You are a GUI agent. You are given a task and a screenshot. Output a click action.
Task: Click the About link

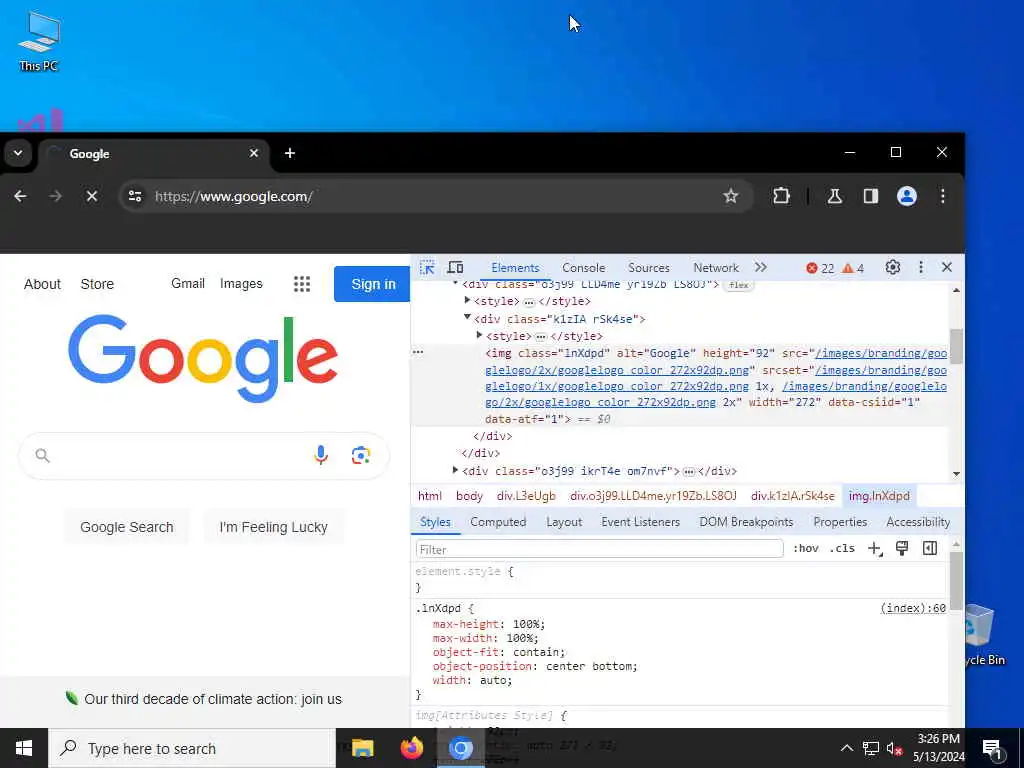coord(42,284)
